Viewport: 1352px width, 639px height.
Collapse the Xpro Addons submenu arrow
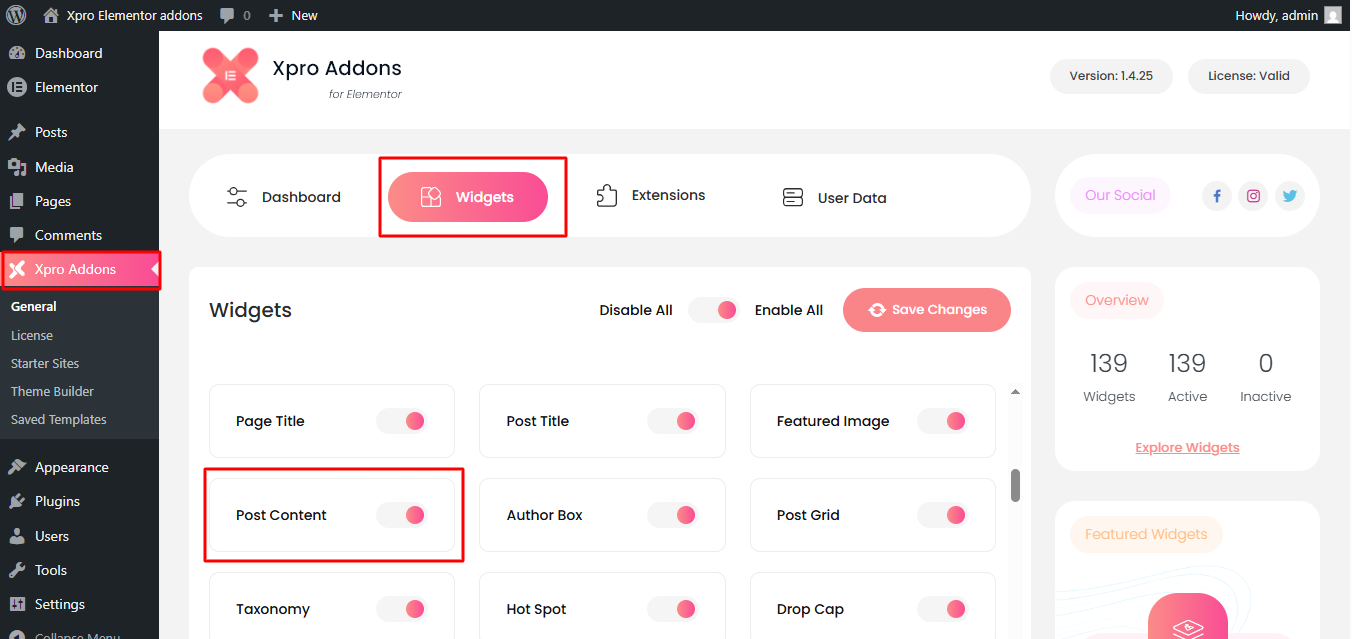(154, 269)
